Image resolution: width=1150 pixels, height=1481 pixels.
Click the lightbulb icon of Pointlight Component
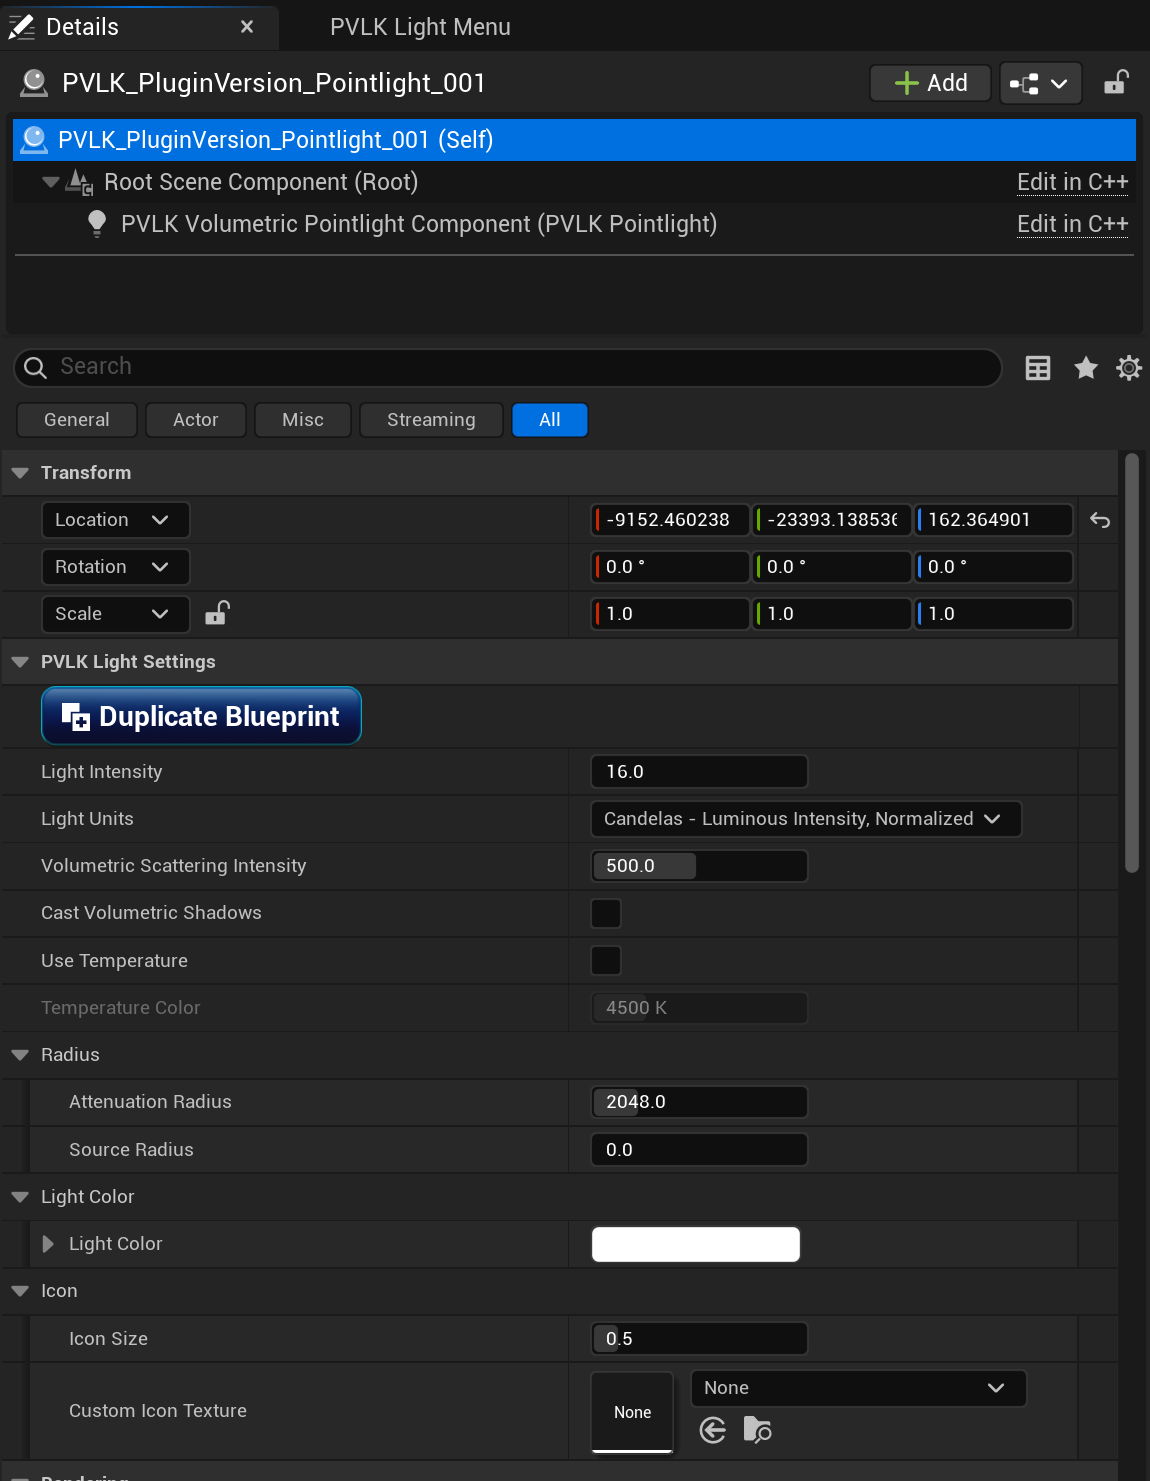click(97, 223)
